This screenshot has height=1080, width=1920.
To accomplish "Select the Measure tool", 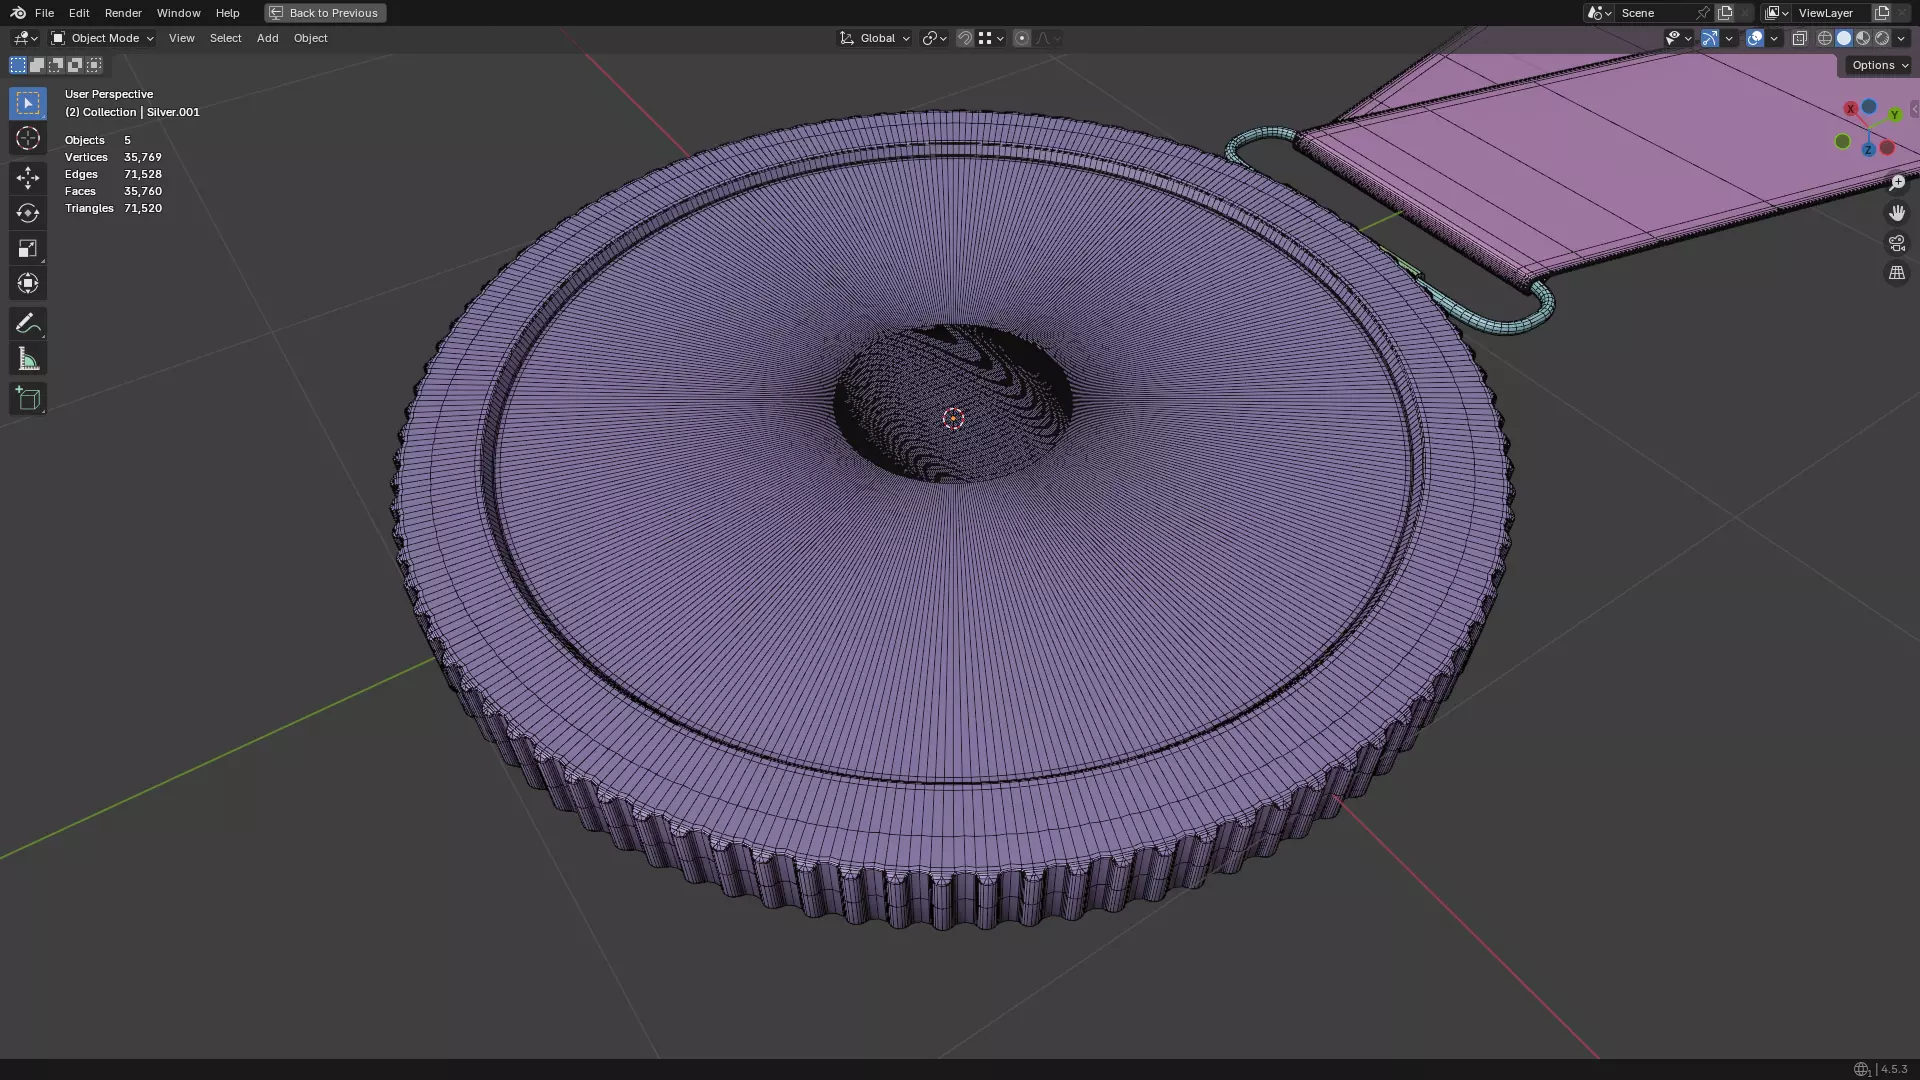I will 28,359.
